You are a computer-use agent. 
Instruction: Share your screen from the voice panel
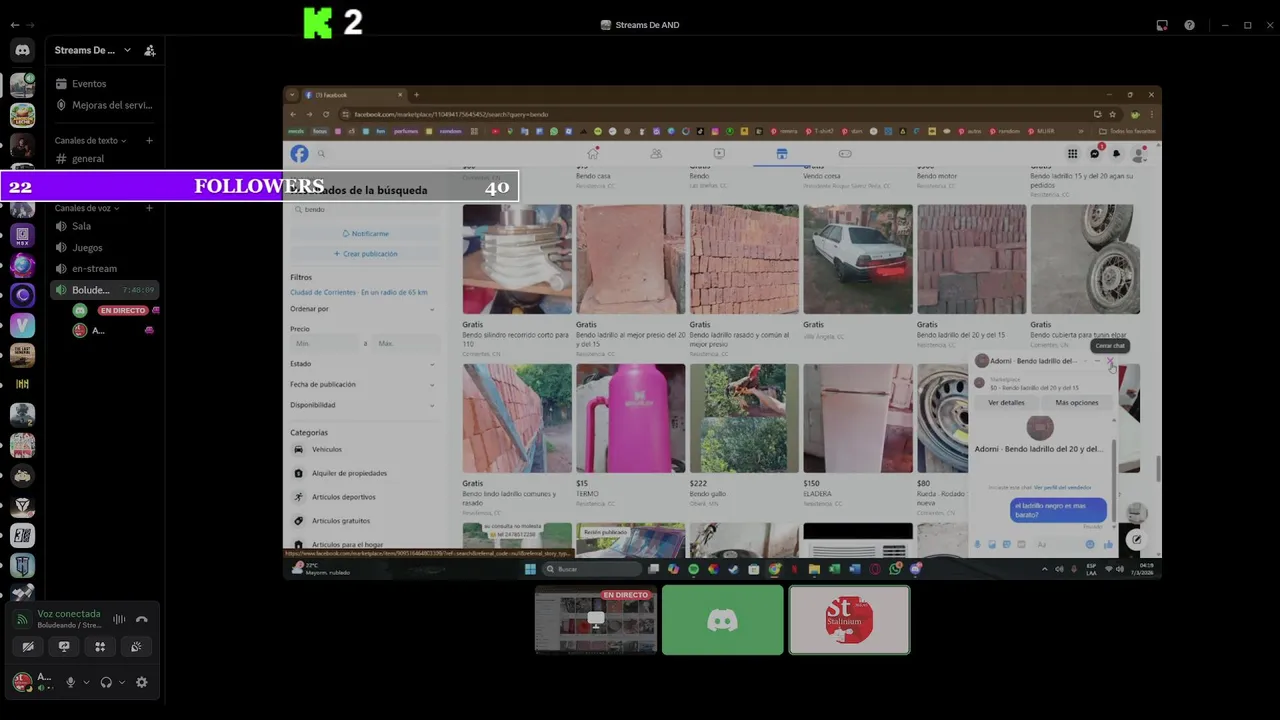point(64,647)
